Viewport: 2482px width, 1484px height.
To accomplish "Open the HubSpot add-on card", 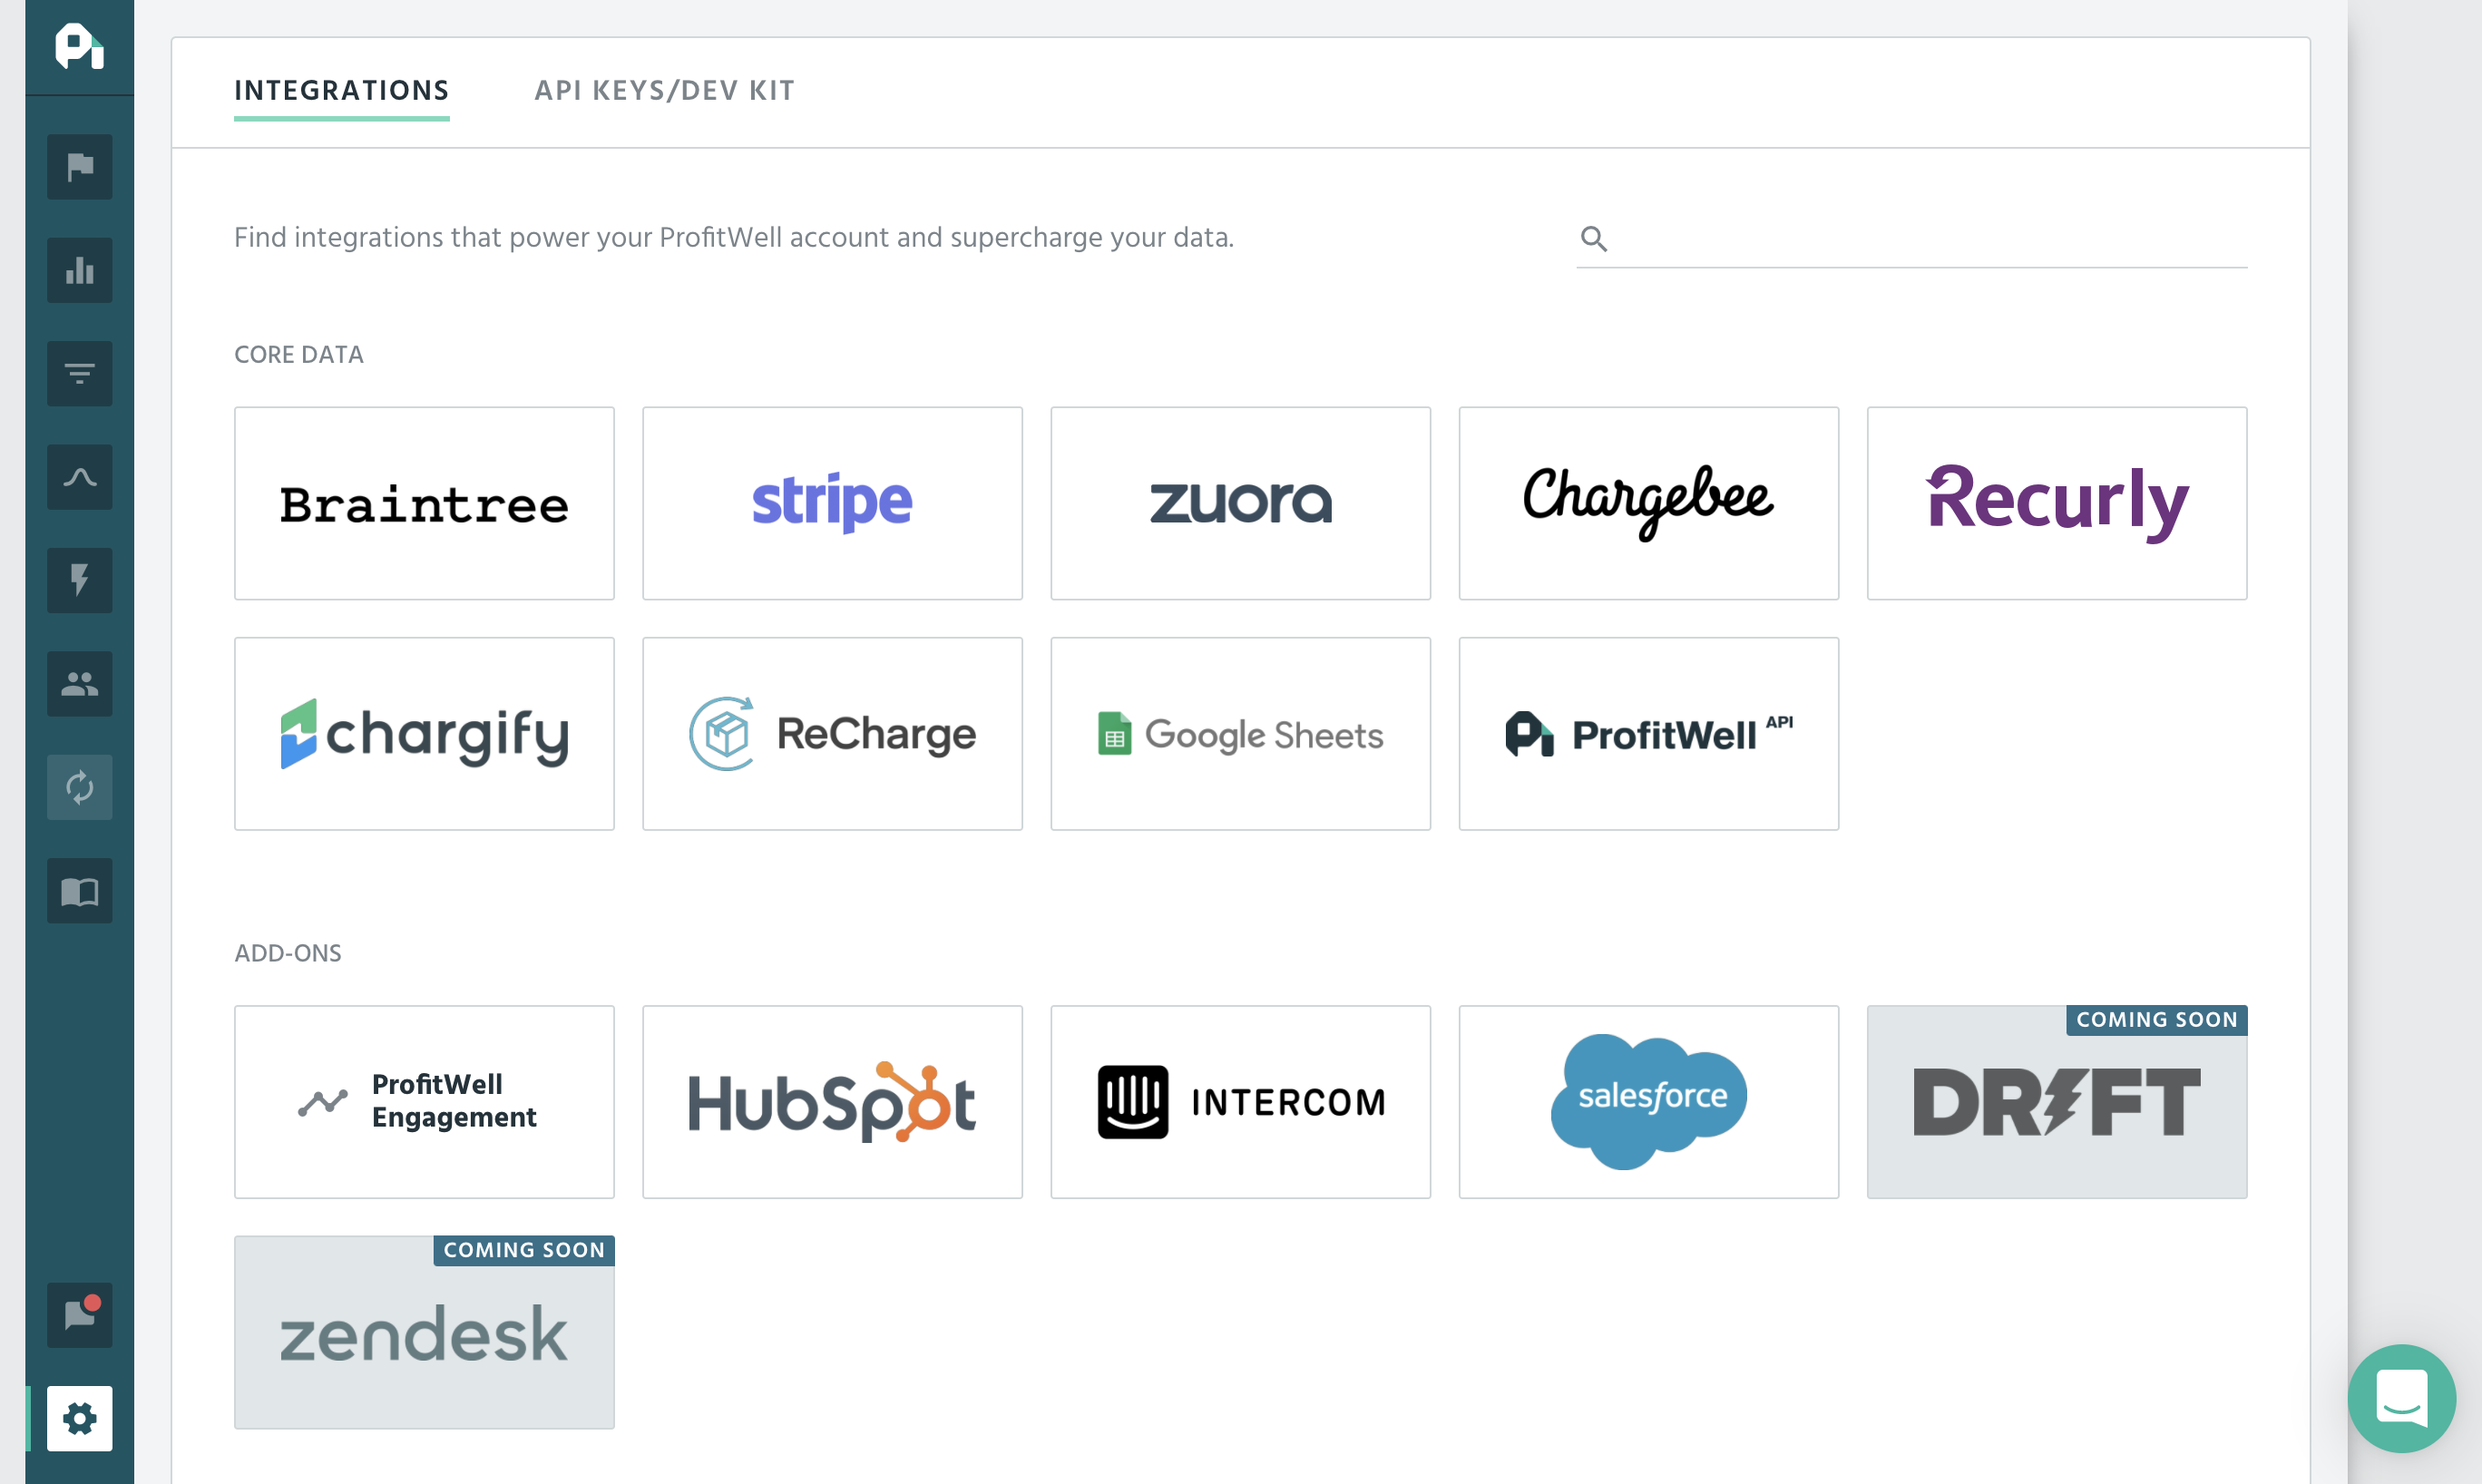I will [x=832, y=1102].
